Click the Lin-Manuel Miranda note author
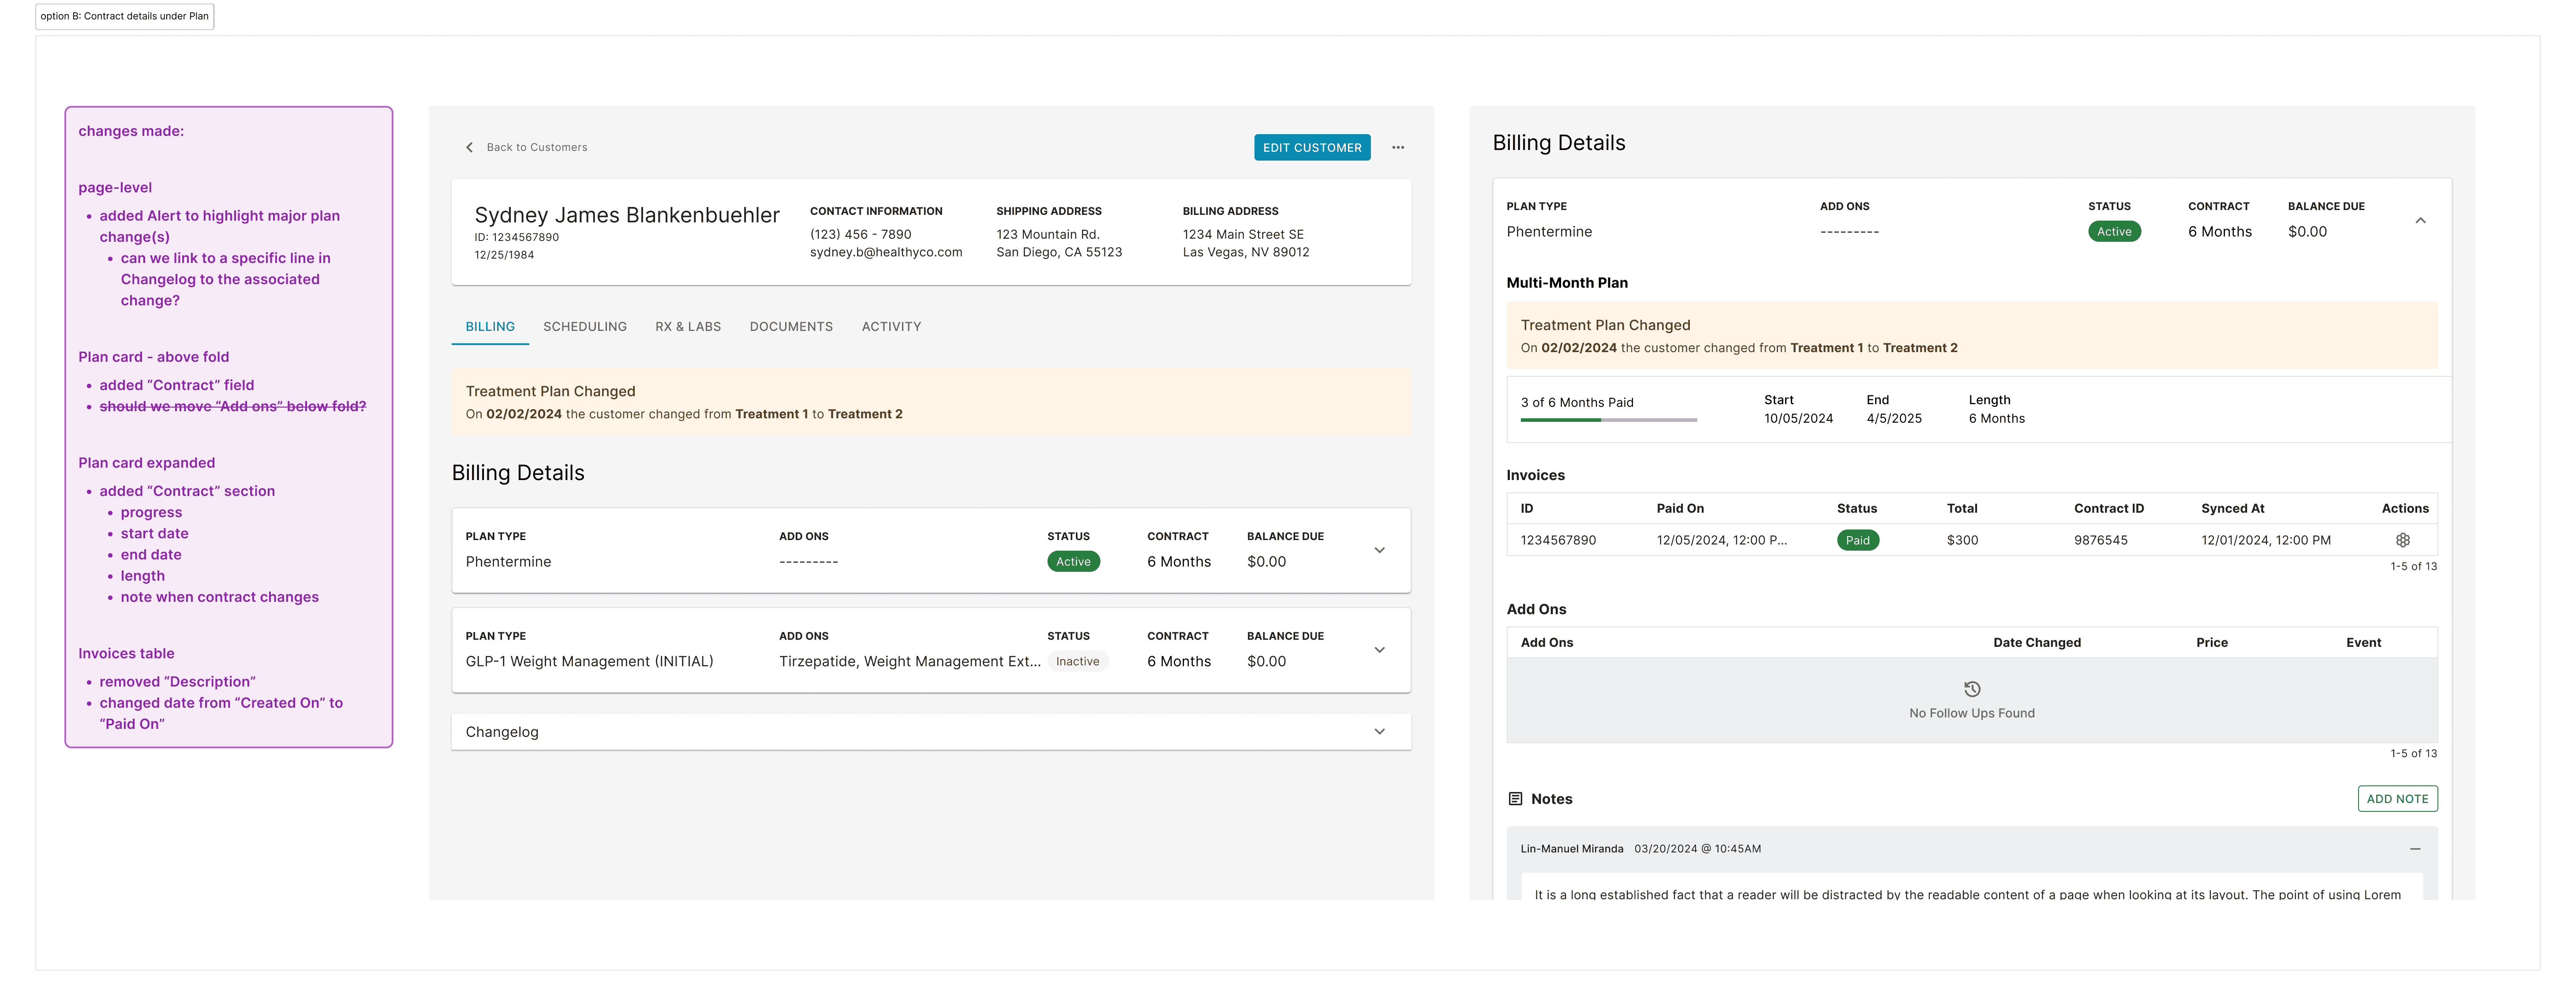 pos(1571,849)
